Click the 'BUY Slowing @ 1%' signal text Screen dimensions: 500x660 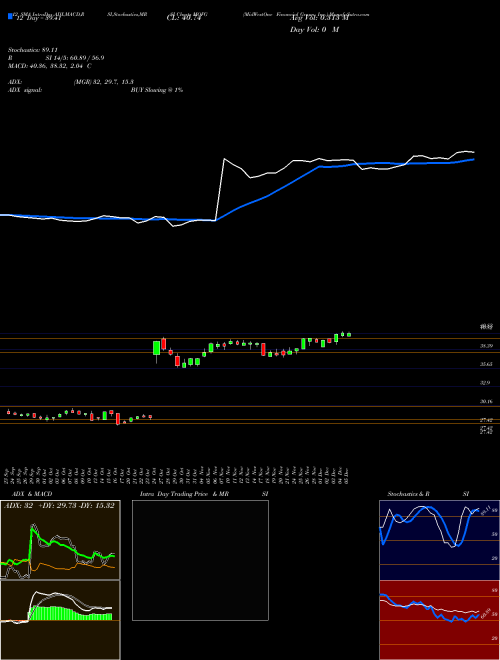point(157,90)
